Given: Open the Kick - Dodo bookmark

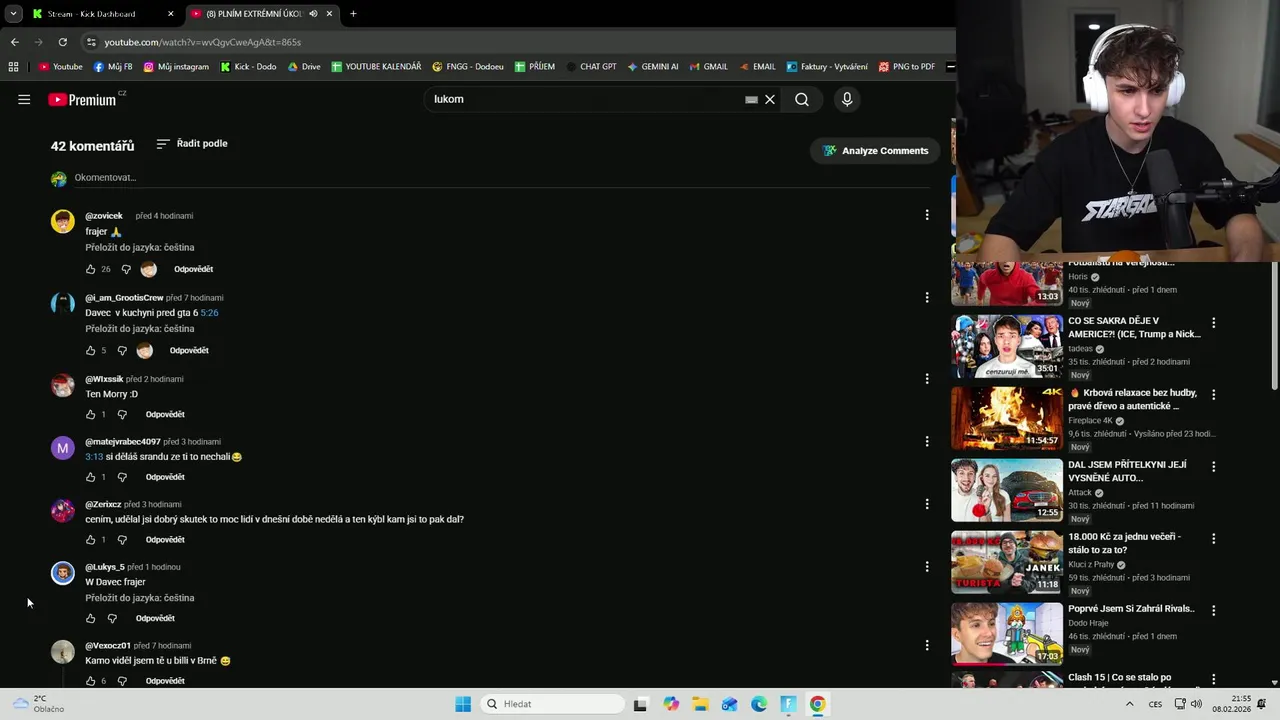Looking at the screenshot, I should (248, 67).
